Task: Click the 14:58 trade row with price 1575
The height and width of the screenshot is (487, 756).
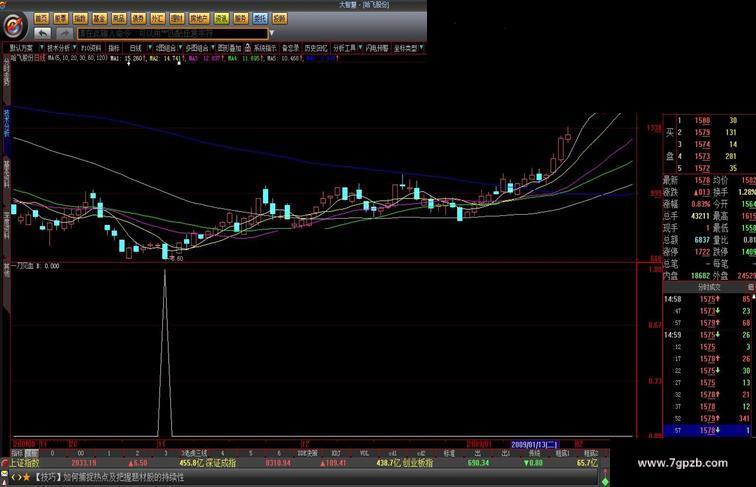Action: click(x=709, y=299)
